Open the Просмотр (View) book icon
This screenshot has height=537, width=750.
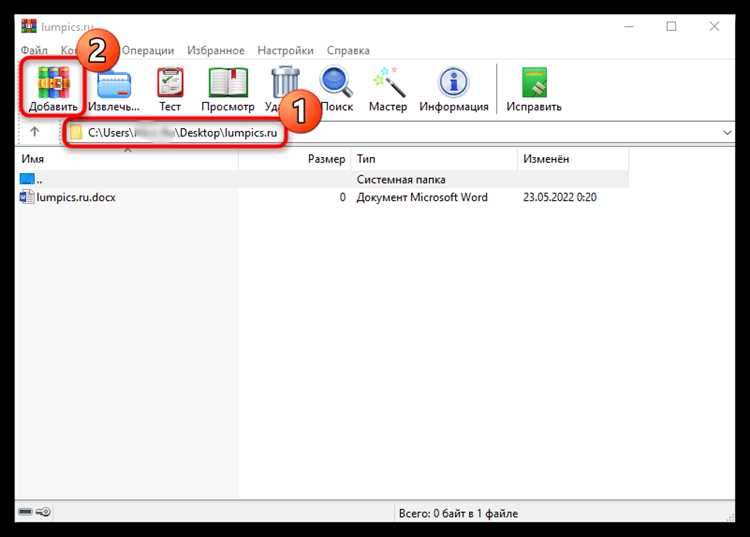(228, 82)
